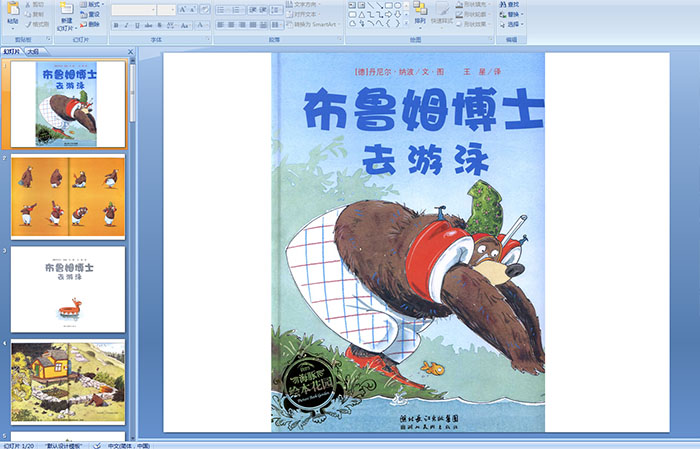Switch to the Slides (幻灯片) pane tab
This screenshot has height=449, width=700.
(12, 51)
